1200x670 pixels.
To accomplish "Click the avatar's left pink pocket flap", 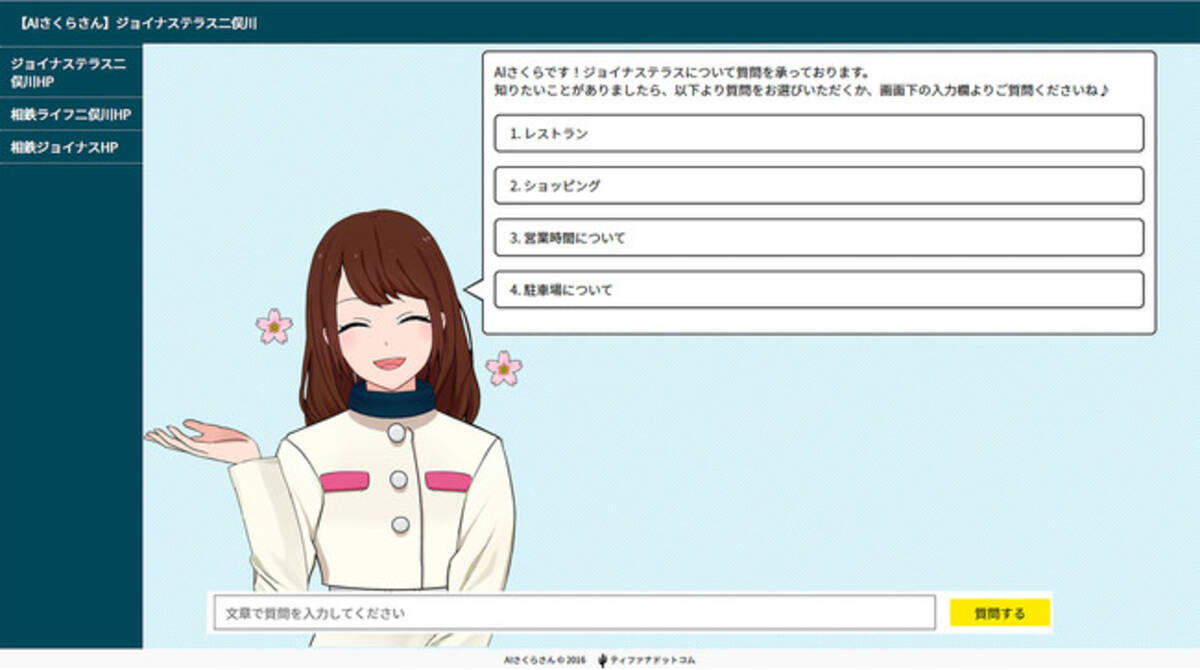I will tap(343, 481).
